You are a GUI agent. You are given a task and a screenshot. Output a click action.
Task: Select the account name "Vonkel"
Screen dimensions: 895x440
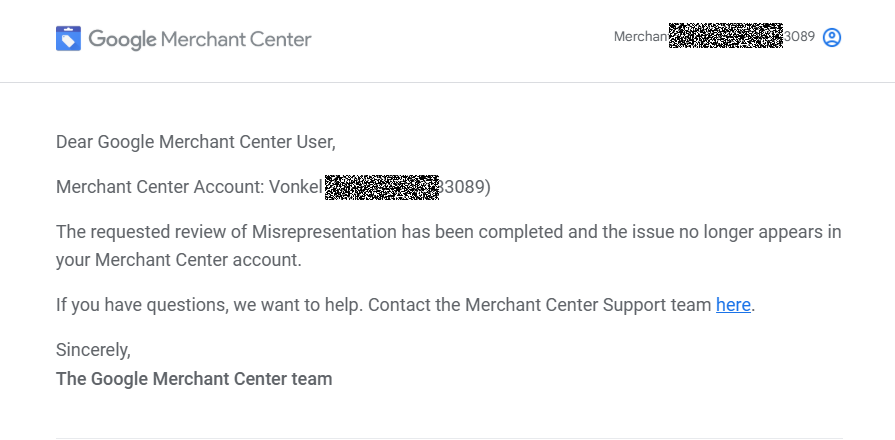[296, 187]
